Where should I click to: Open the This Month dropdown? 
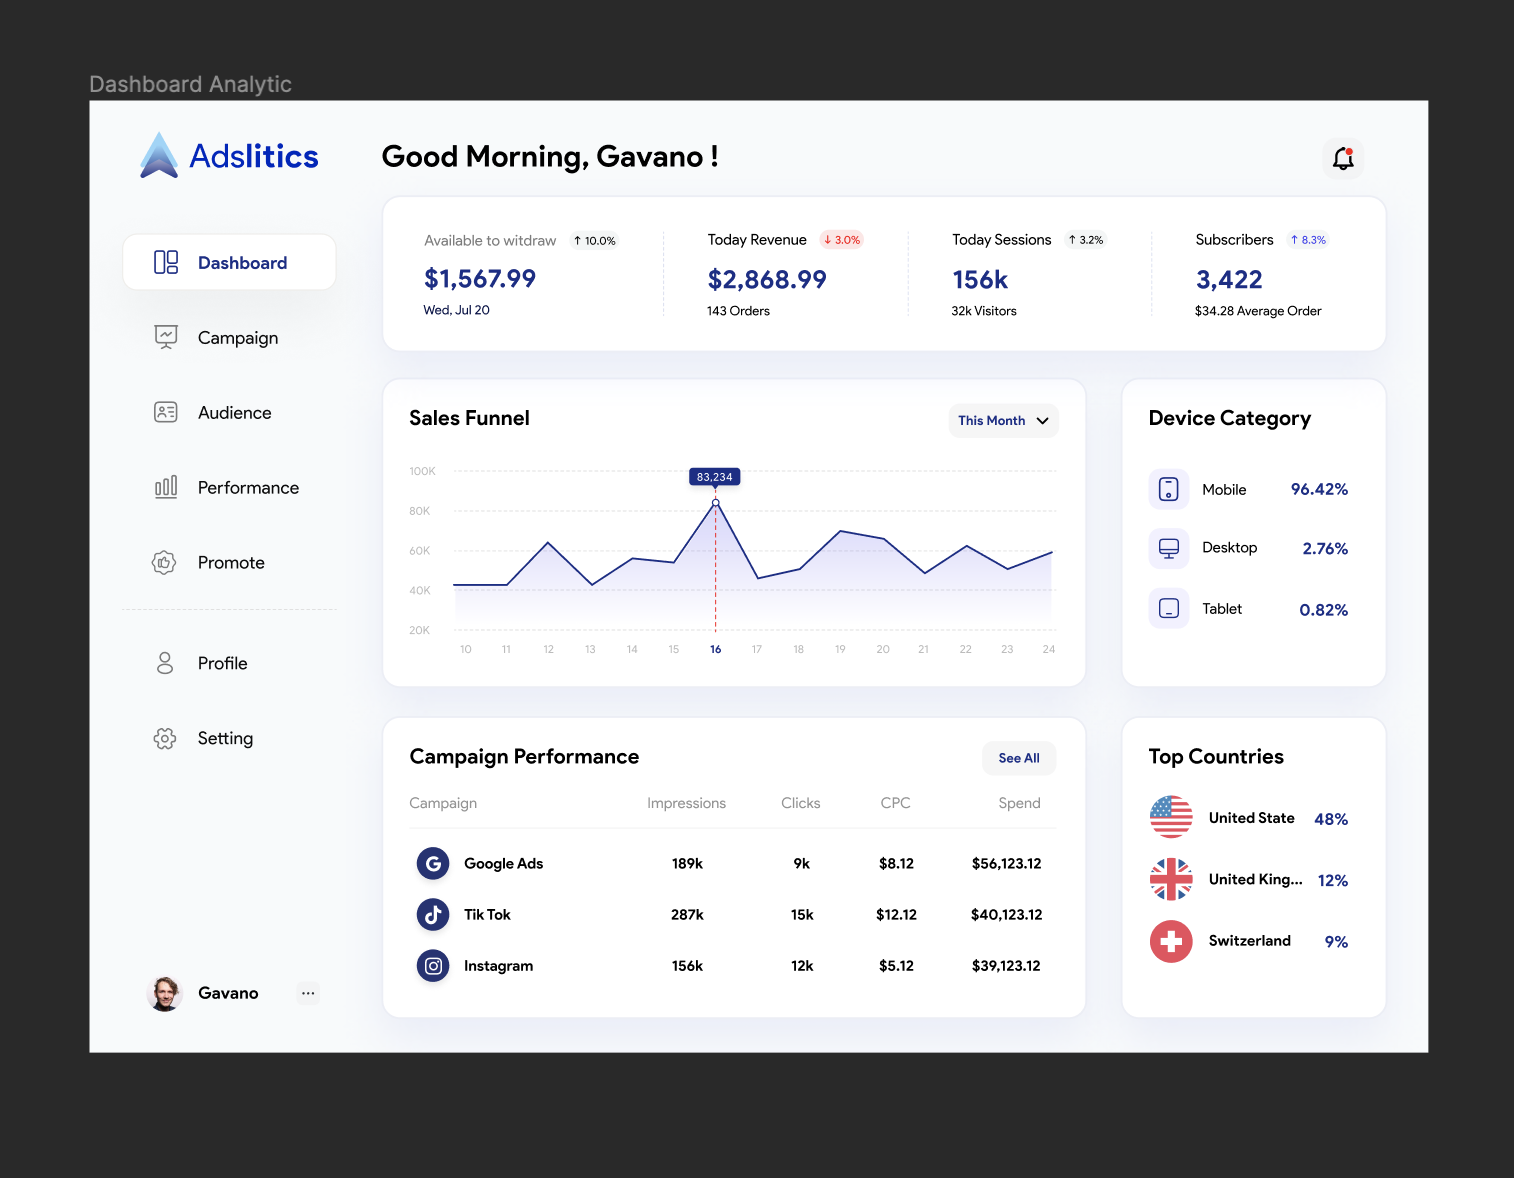pyautogui.click(x=1003, y=420)
